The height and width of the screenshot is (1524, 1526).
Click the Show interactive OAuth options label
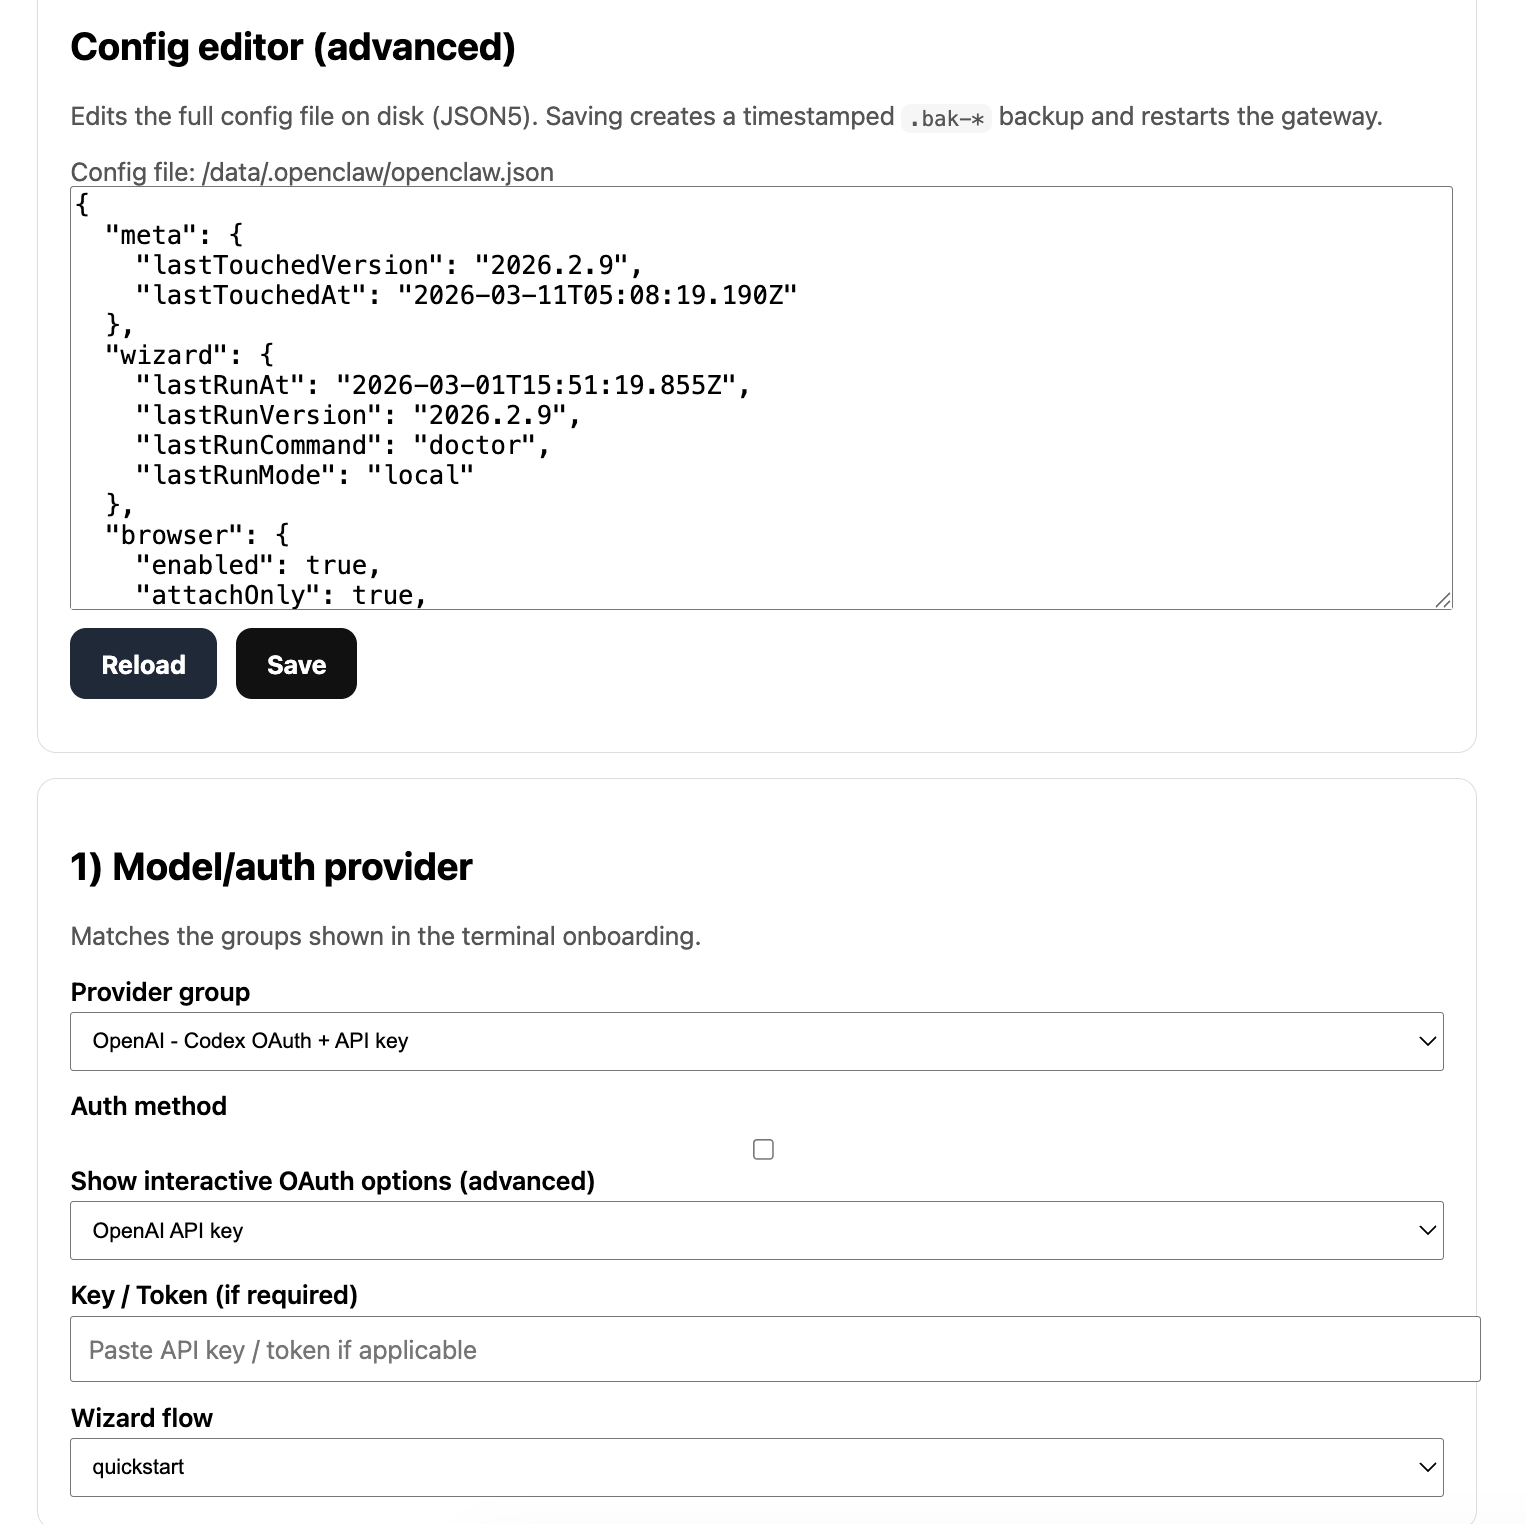(332, 1181)
